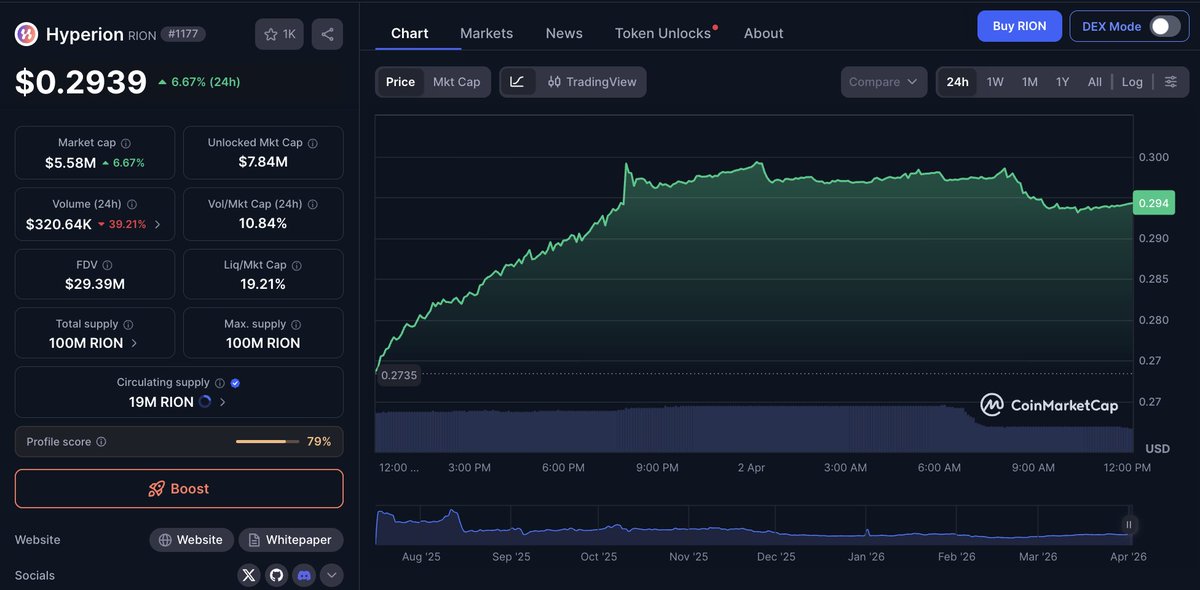Select the All time range
The width and height of the screenshot is (1200, 590).
(1095, 82)
